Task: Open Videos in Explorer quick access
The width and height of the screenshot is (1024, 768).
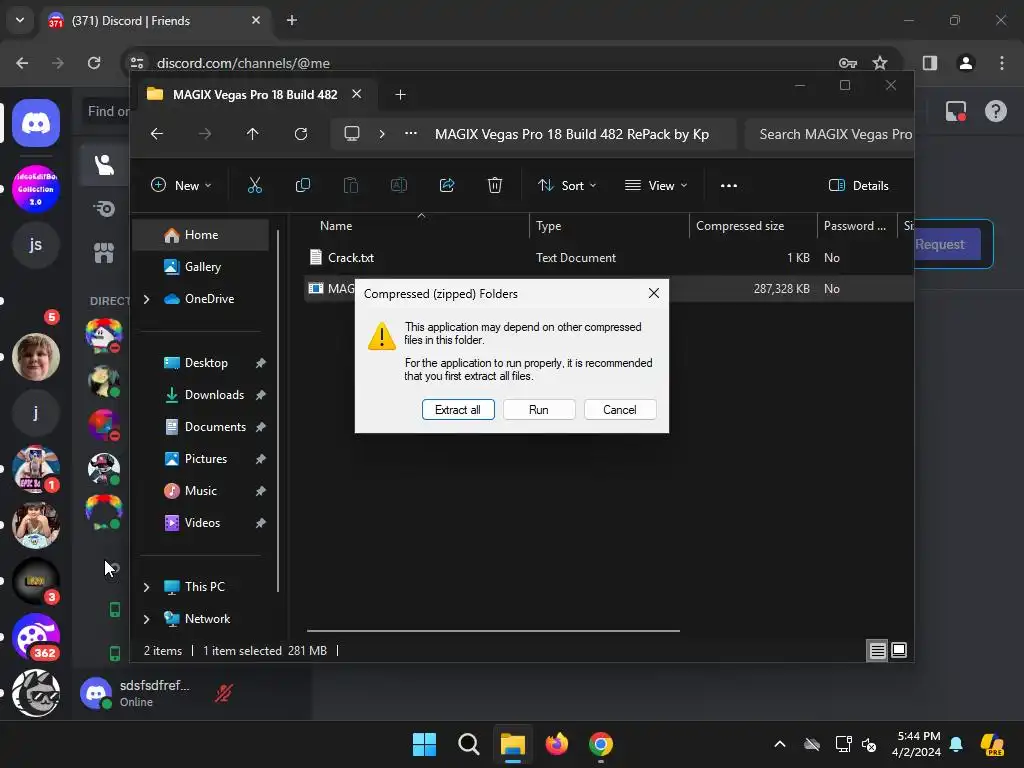Action: click(202, 522)
